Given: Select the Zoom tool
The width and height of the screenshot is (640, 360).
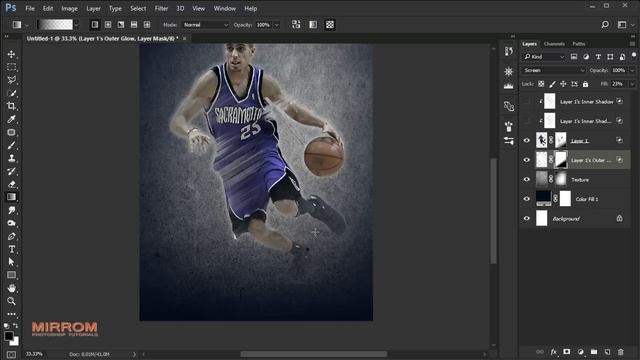Looking at the screenshot, I should 11,301.
